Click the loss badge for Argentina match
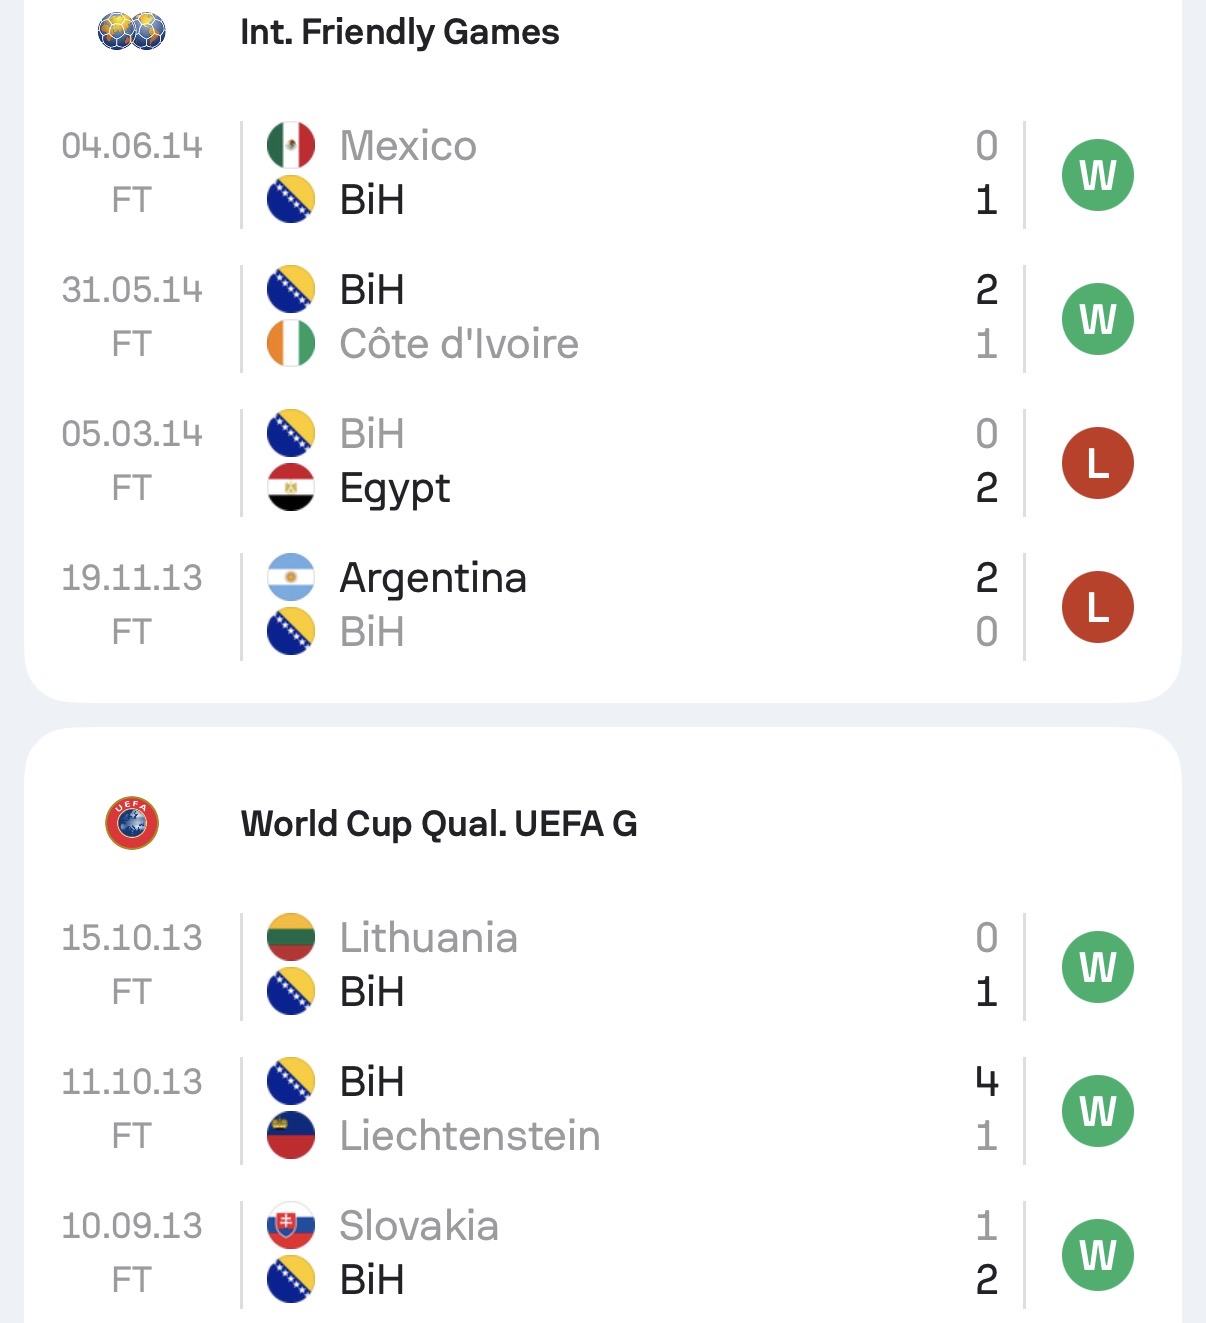 (x=1097, y=607)
